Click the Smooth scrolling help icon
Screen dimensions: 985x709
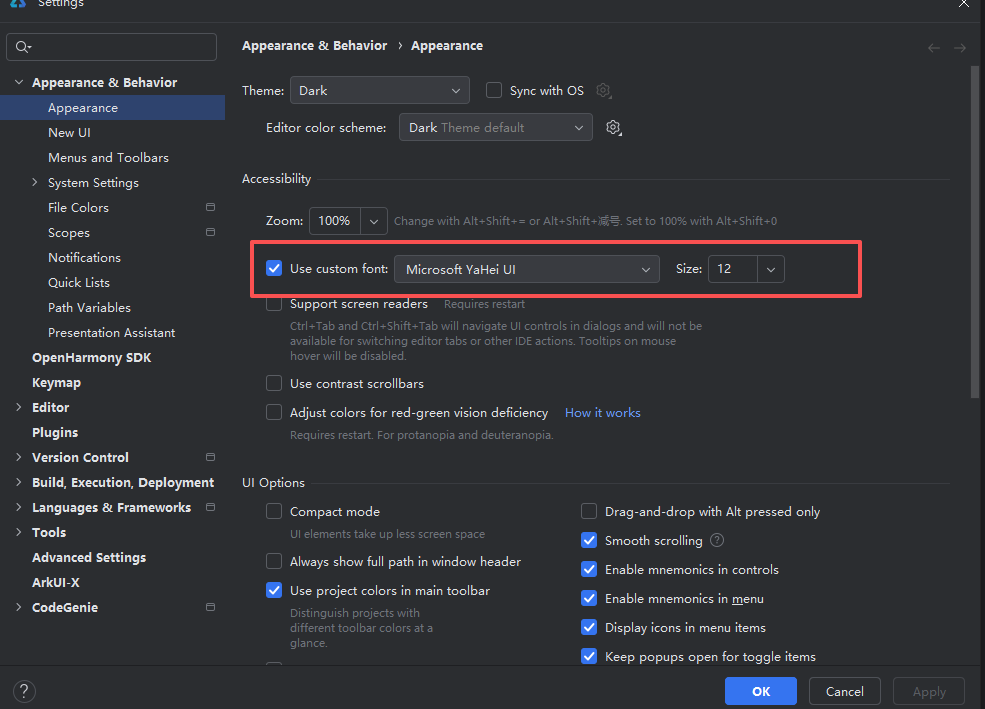coord(717,540)
